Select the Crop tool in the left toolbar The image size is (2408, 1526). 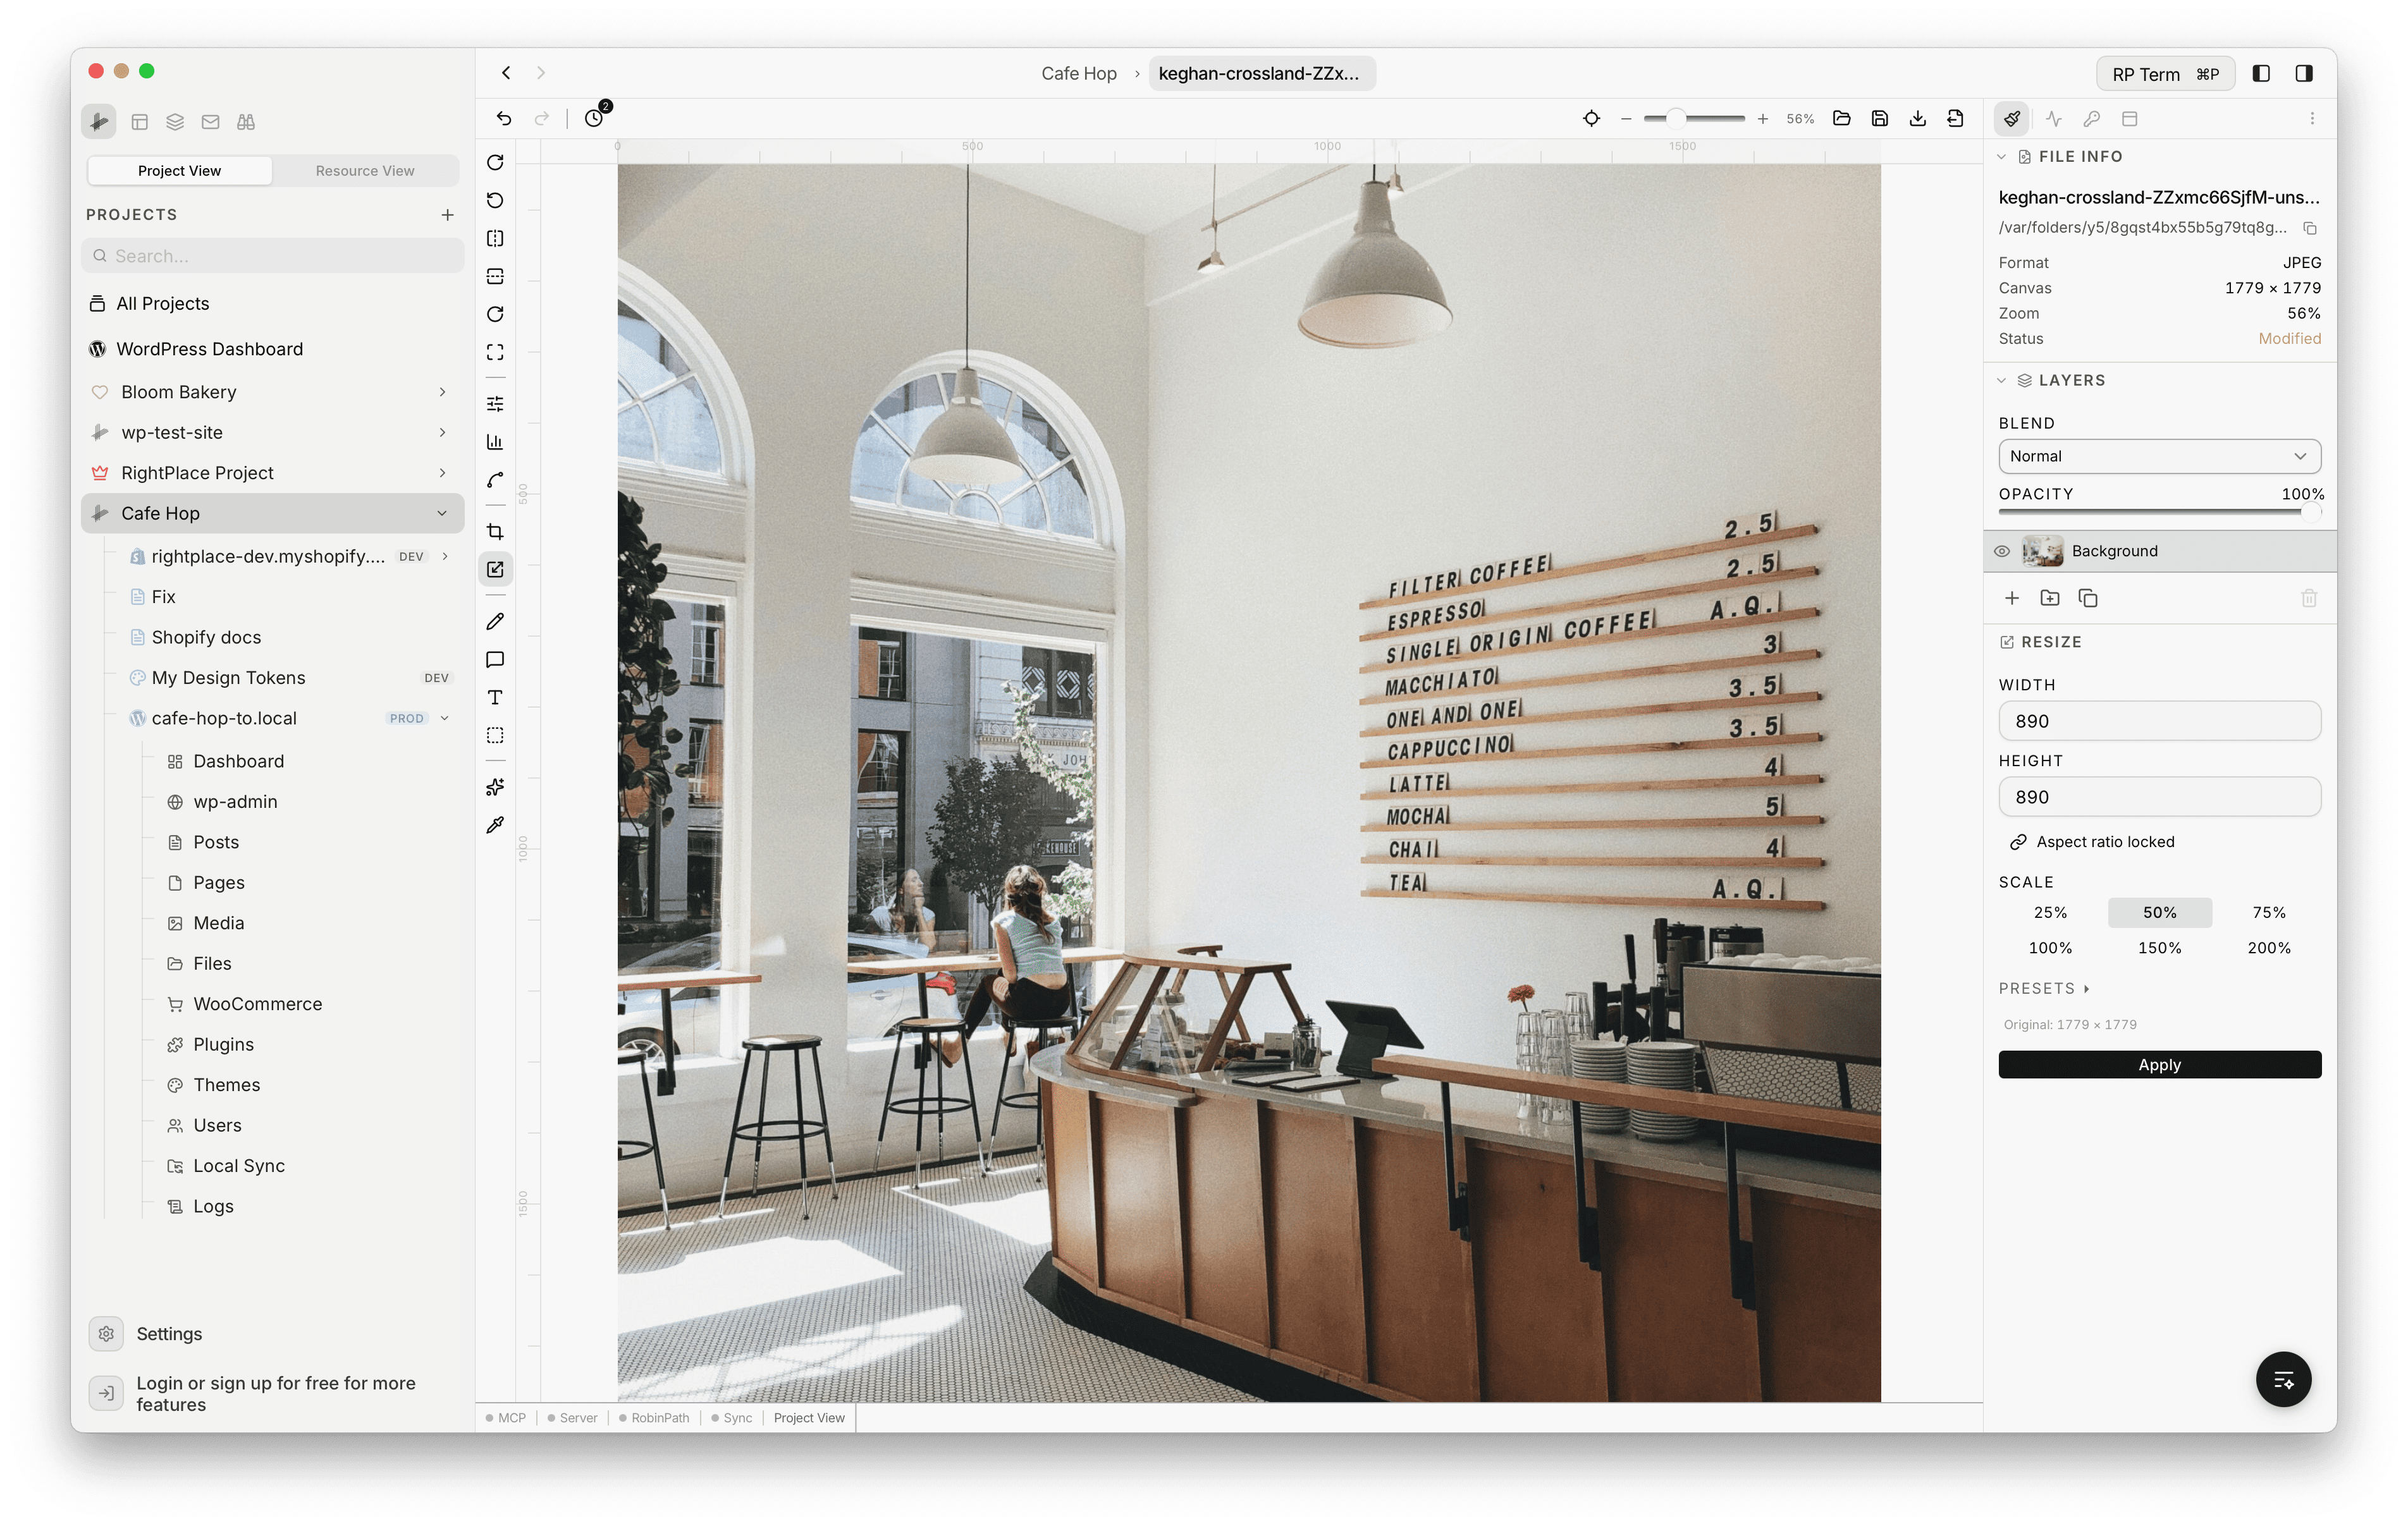(495, 531)
